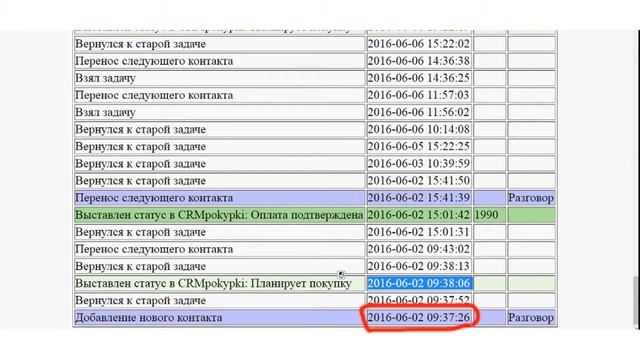
Task: Select timestamp 2016-06-02 09:43:02
Action: (x=418, y=249)
